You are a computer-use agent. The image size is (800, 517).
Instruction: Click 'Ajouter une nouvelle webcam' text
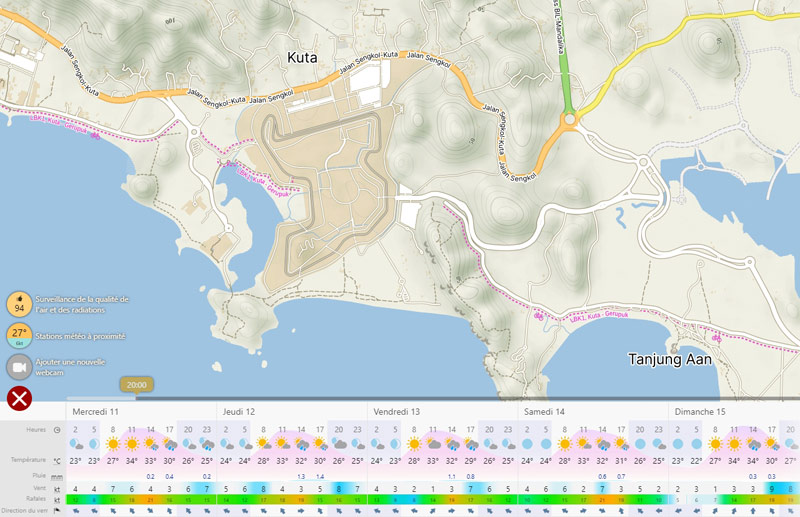click(70, 366)
